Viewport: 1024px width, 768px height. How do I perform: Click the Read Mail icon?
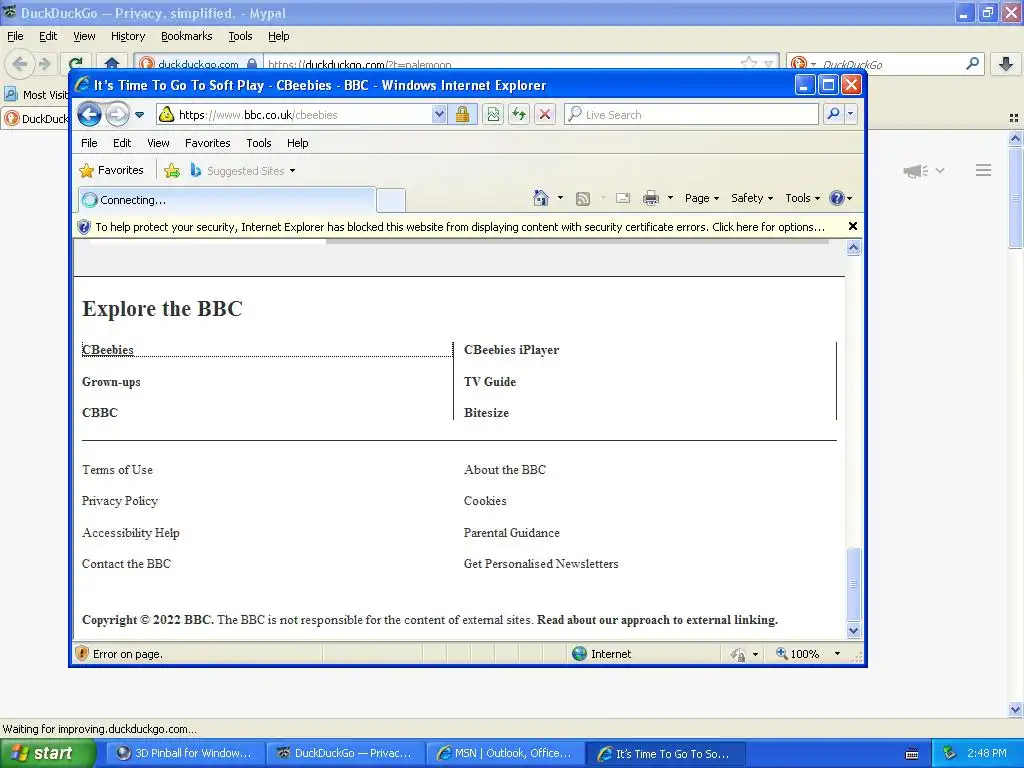(x=623, y=198)
